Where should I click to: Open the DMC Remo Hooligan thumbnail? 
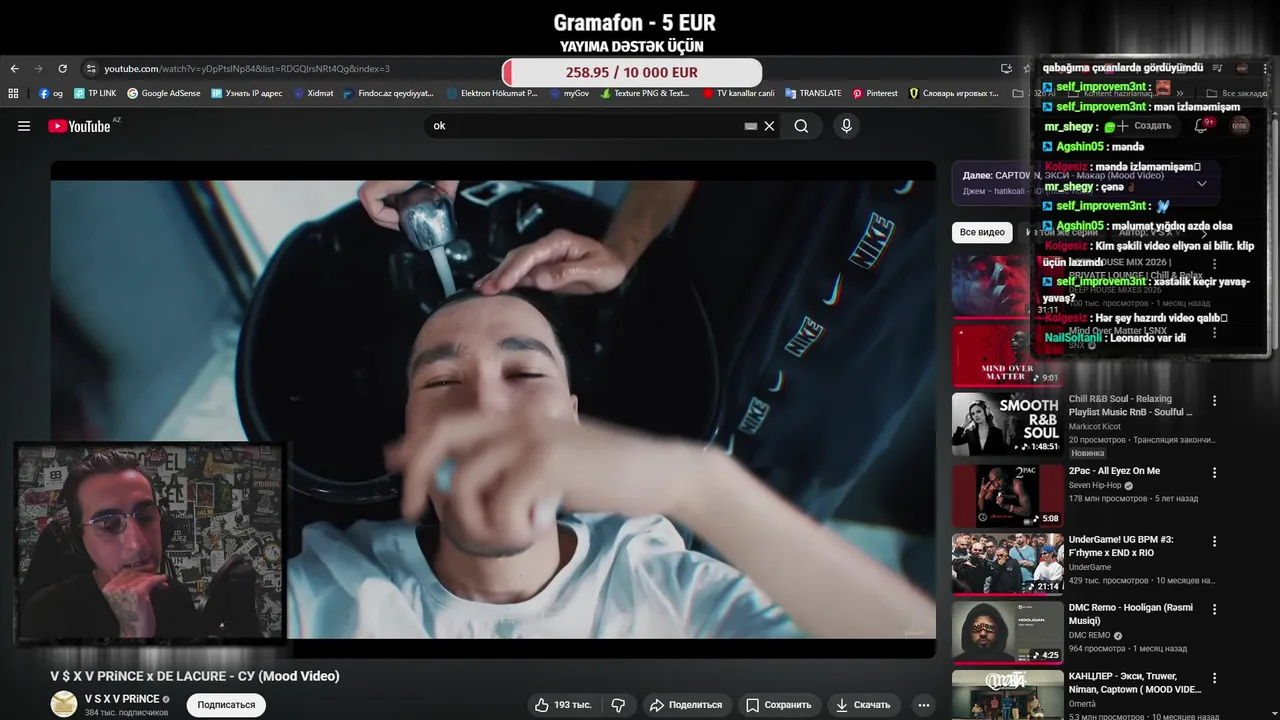pos(1007,632)
